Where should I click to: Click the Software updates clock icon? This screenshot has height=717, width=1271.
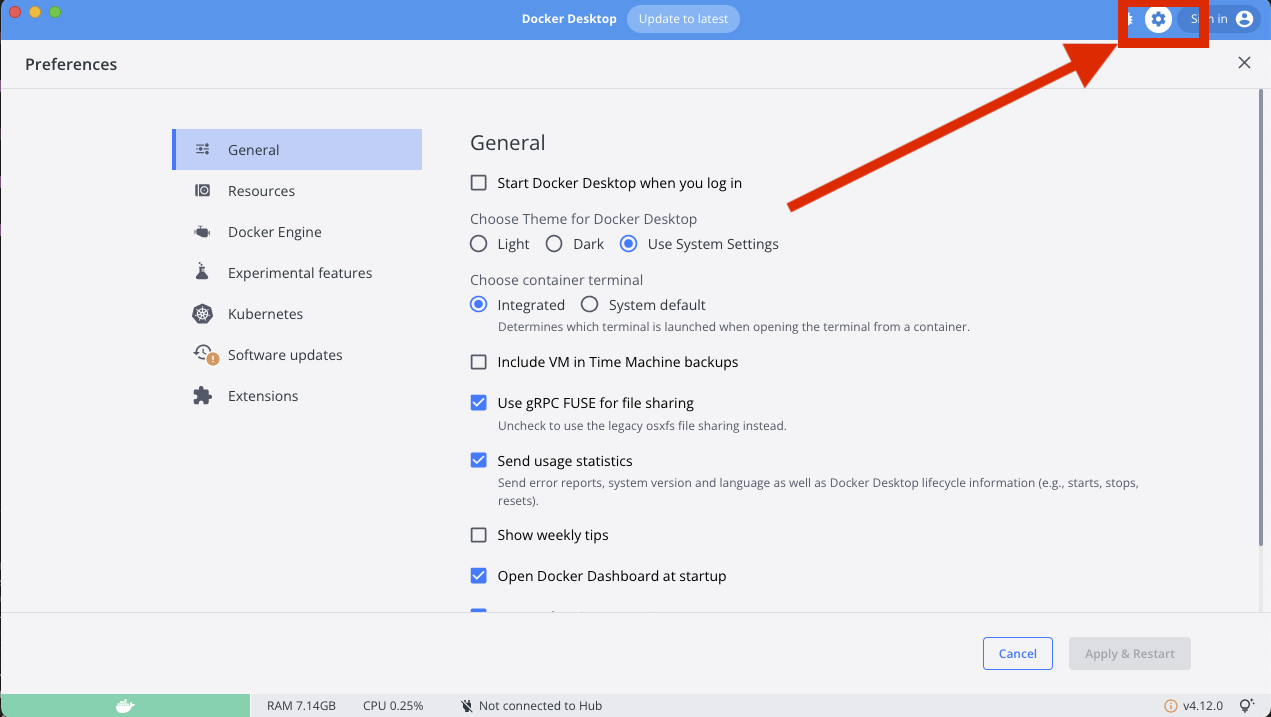[x=204, y=354]
